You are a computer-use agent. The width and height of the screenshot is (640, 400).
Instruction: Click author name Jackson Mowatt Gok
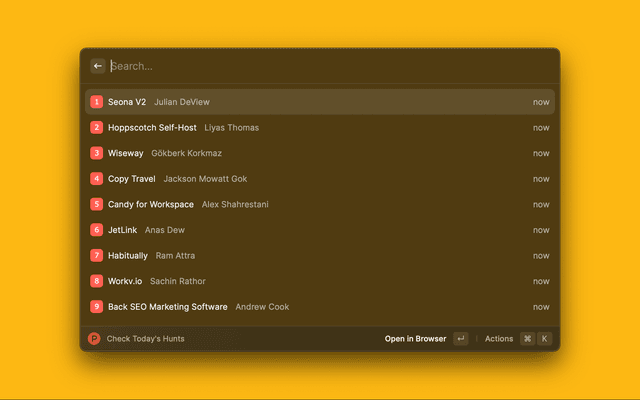click(x=205, y=179)
